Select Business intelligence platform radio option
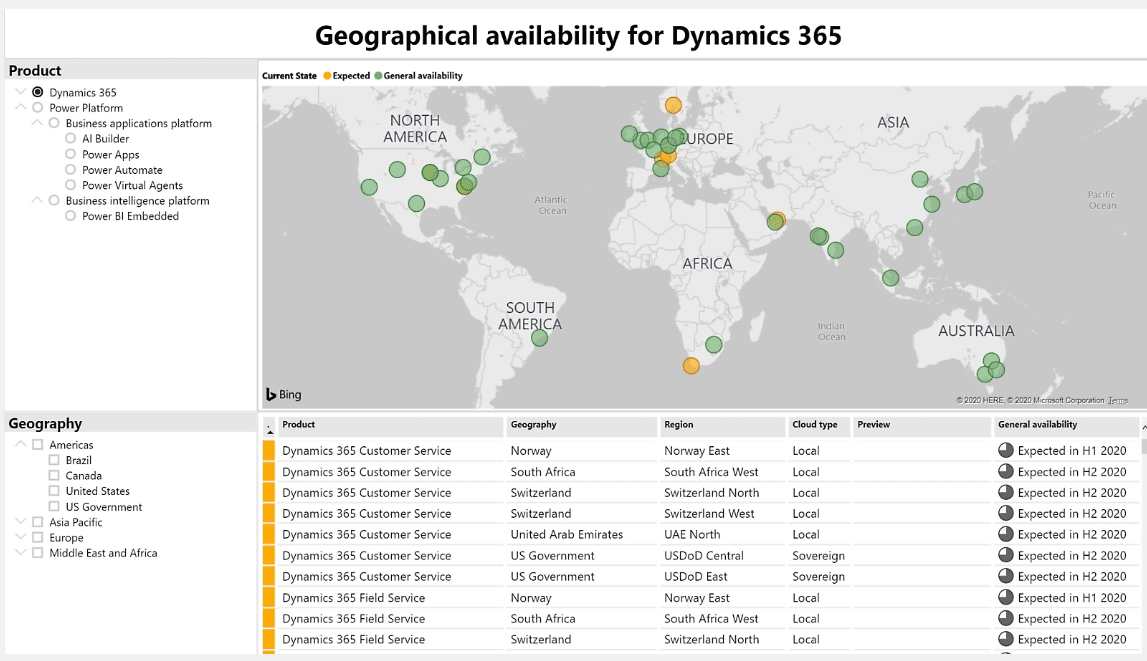Screen dimensions: 1147x661 pos(54,200)
